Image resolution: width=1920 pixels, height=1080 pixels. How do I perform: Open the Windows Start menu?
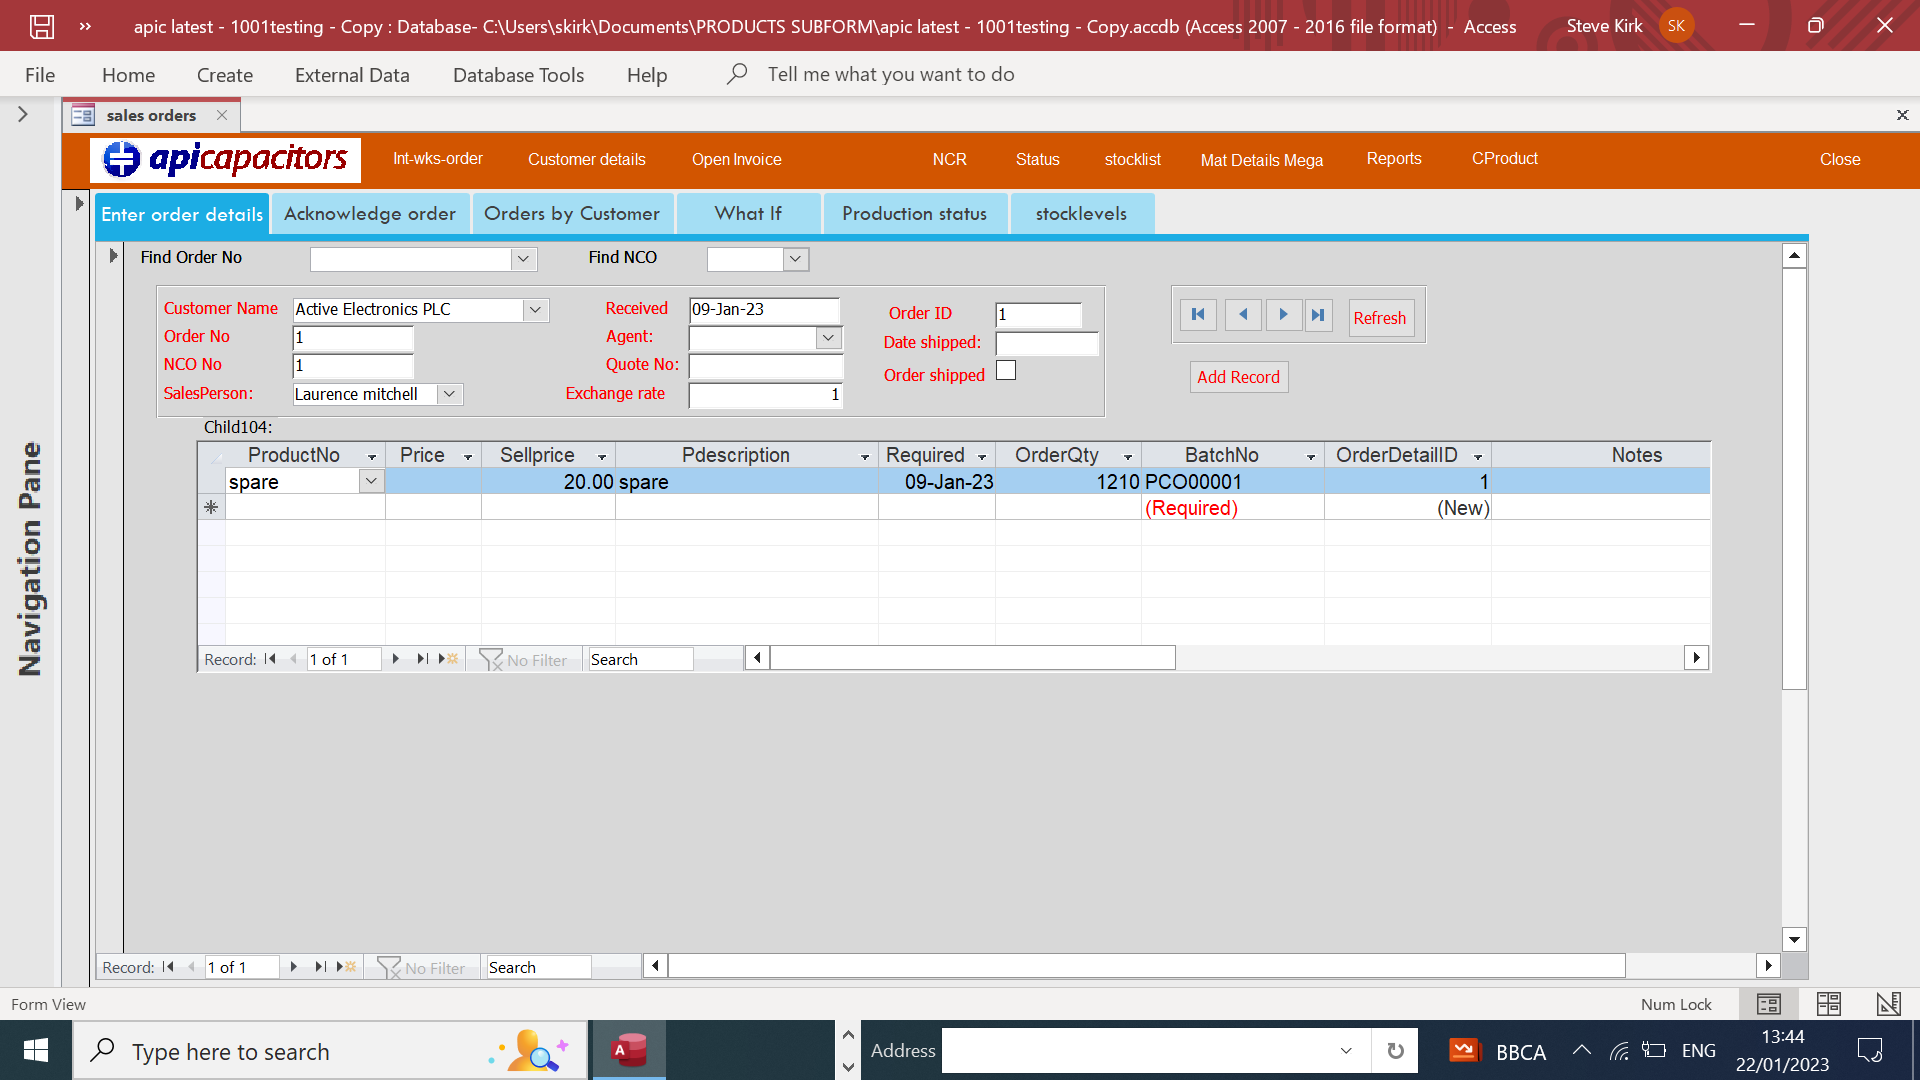[x=36, y=1050]
